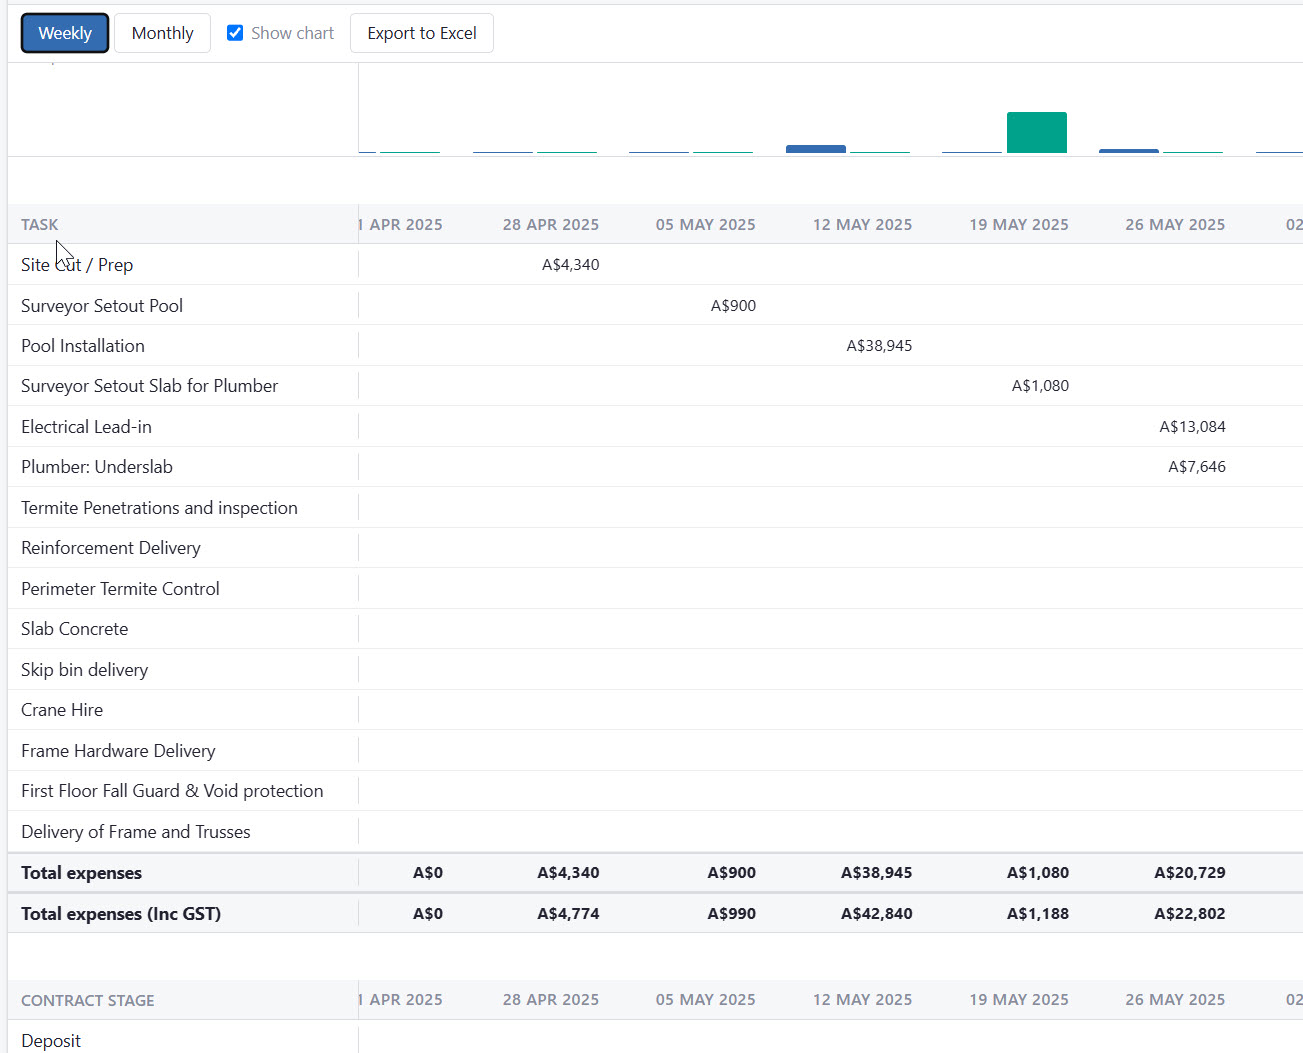1303x1053 pixels.
Task: Click the 28 APR 2025 header in task table
Action: click(x=551, y=225)
